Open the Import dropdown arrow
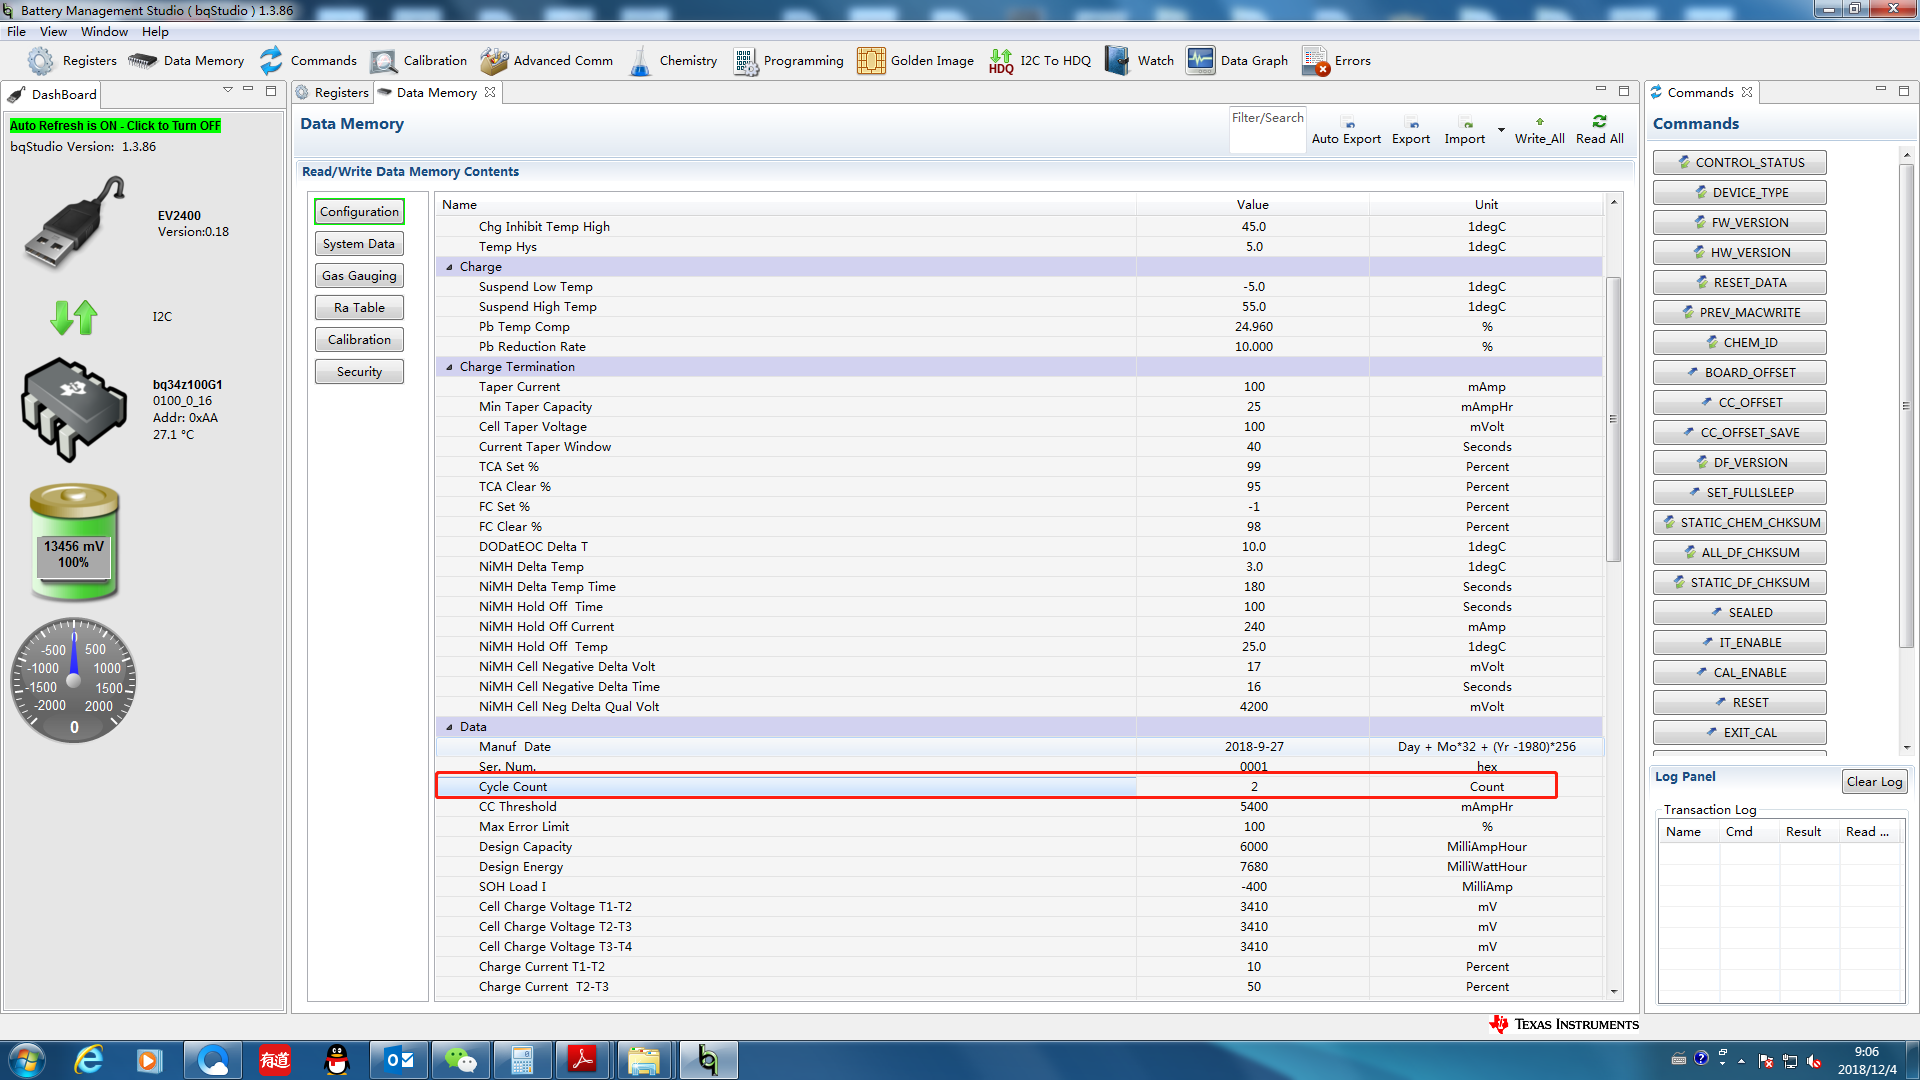Image resolution: width=1920 pixels, height=1080 pixels. tap(1501, 130)
